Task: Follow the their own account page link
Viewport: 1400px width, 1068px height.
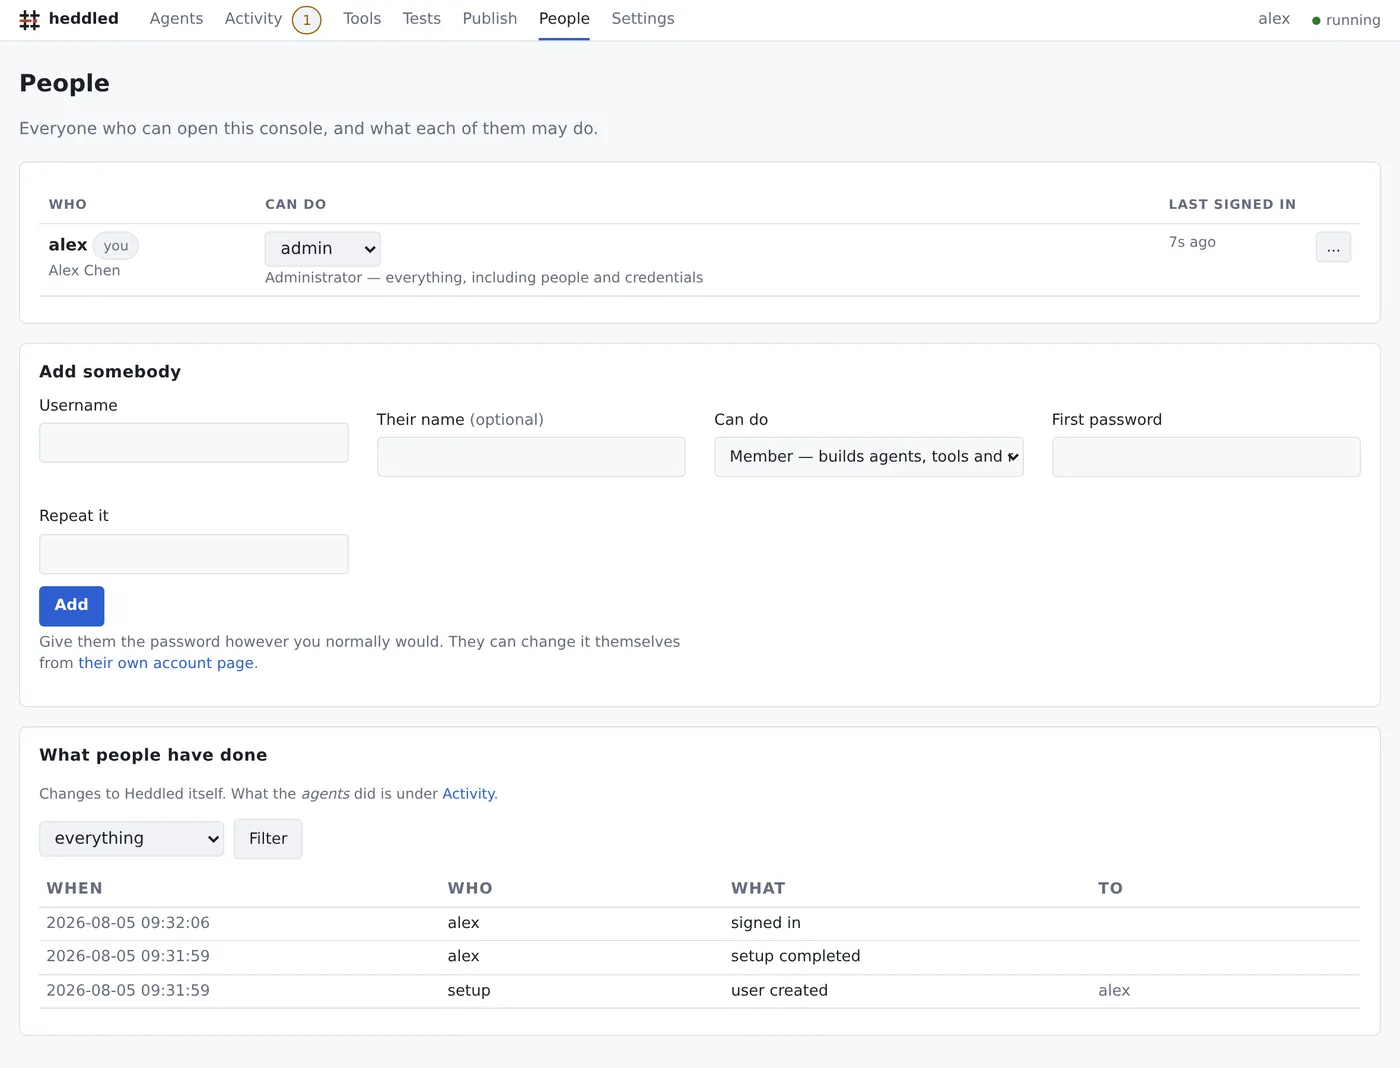Action: pos(166,663)
